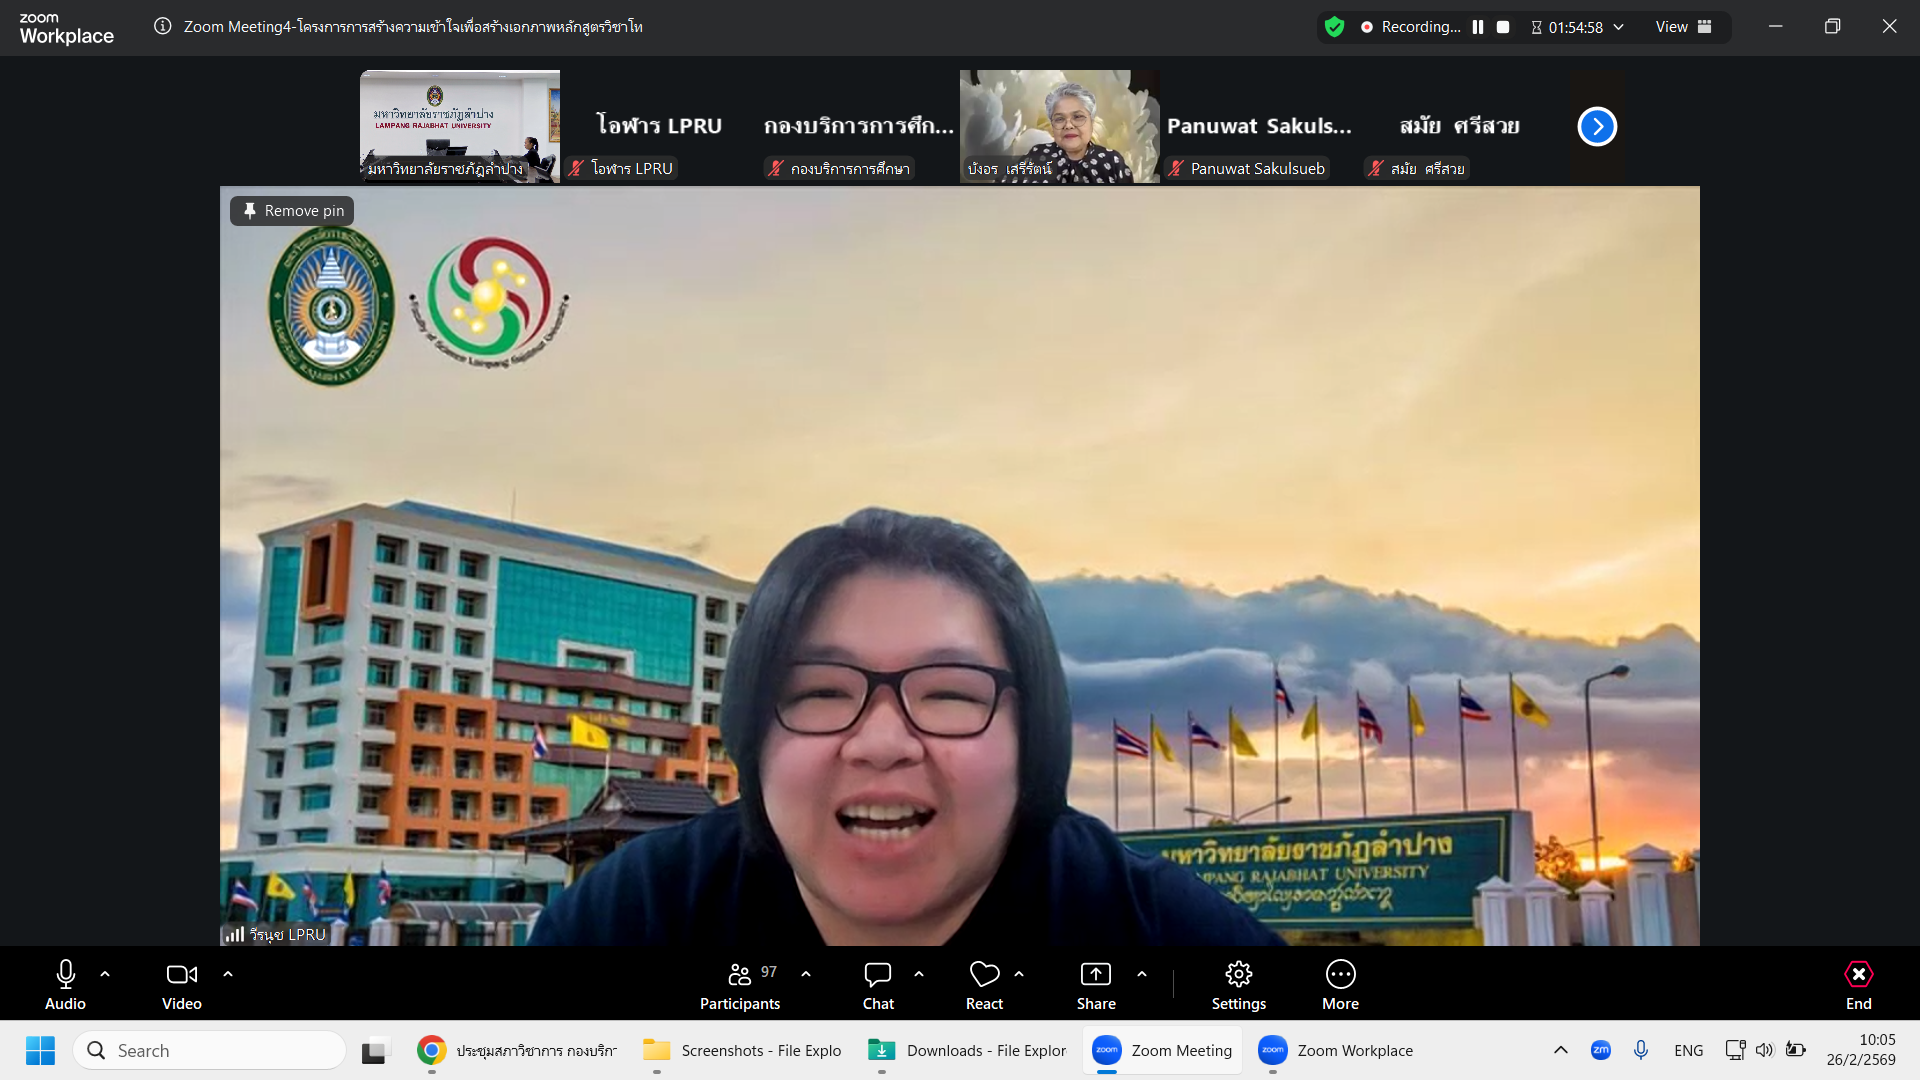The image size is (1920, 1080).
Task: Open the More options icon
Action: 1340,975
